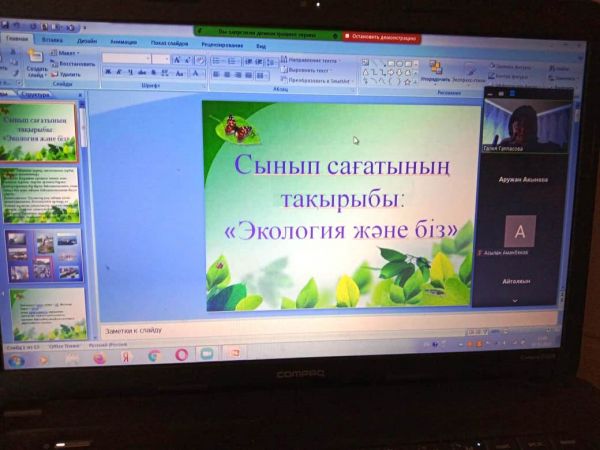The image size is (600, 450).
Task: Toggle the bulleted list button
Action: (x=216, y=60)
